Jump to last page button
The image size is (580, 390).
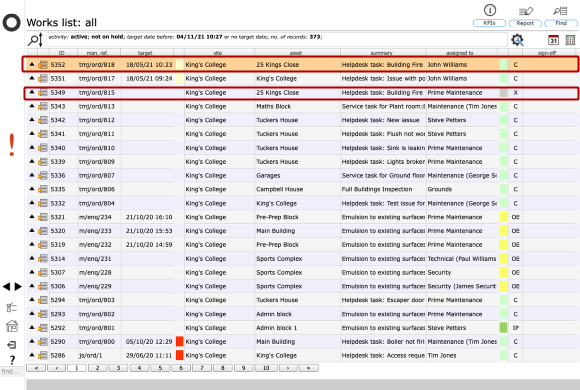tap(308, 368)
